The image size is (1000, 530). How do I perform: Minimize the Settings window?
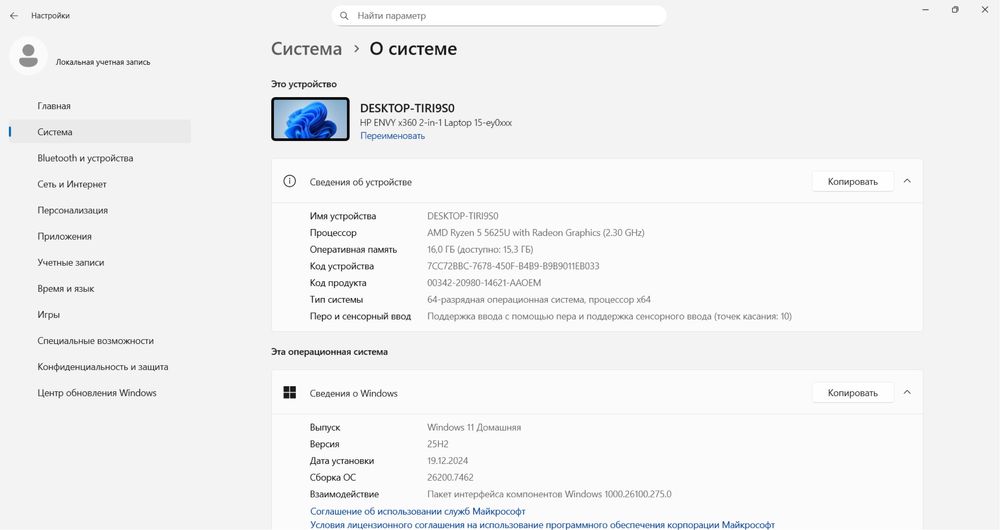coord(925,10)
